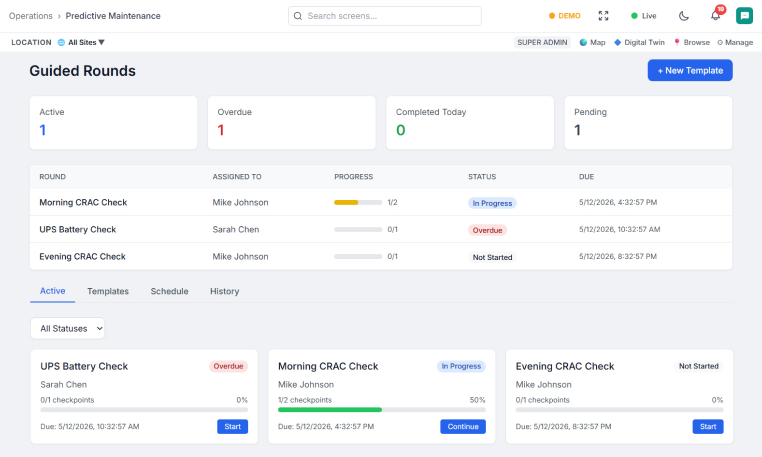Continue the Morning CRAC Check round
This screenshot has width=762, height=457.
pyautogui.click(x=463, y=426)
